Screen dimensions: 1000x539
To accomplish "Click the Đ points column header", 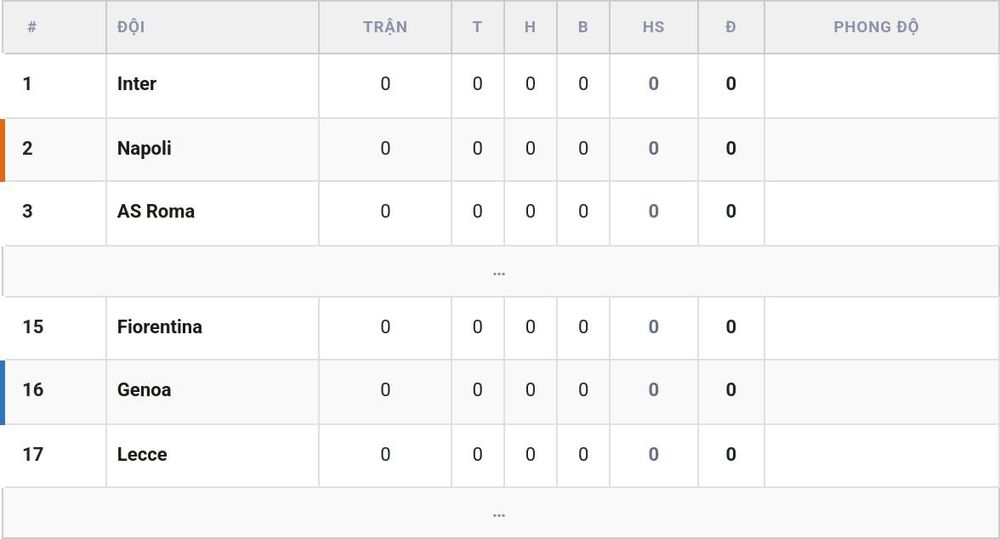I will tap(731, 27).
